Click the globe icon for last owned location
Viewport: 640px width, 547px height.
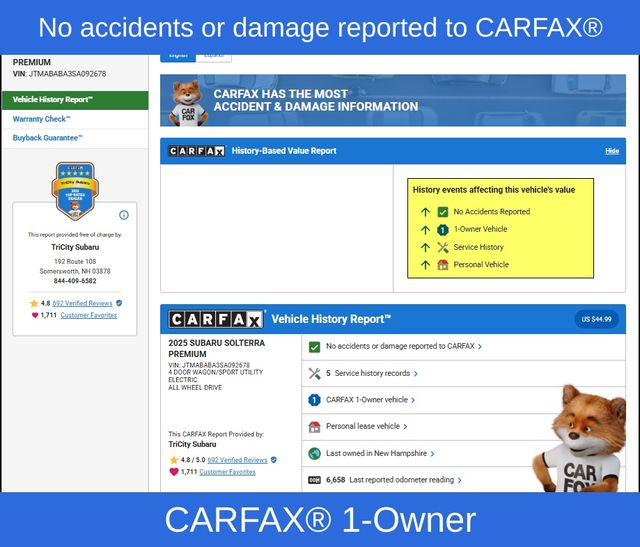[x=314, y=453]
